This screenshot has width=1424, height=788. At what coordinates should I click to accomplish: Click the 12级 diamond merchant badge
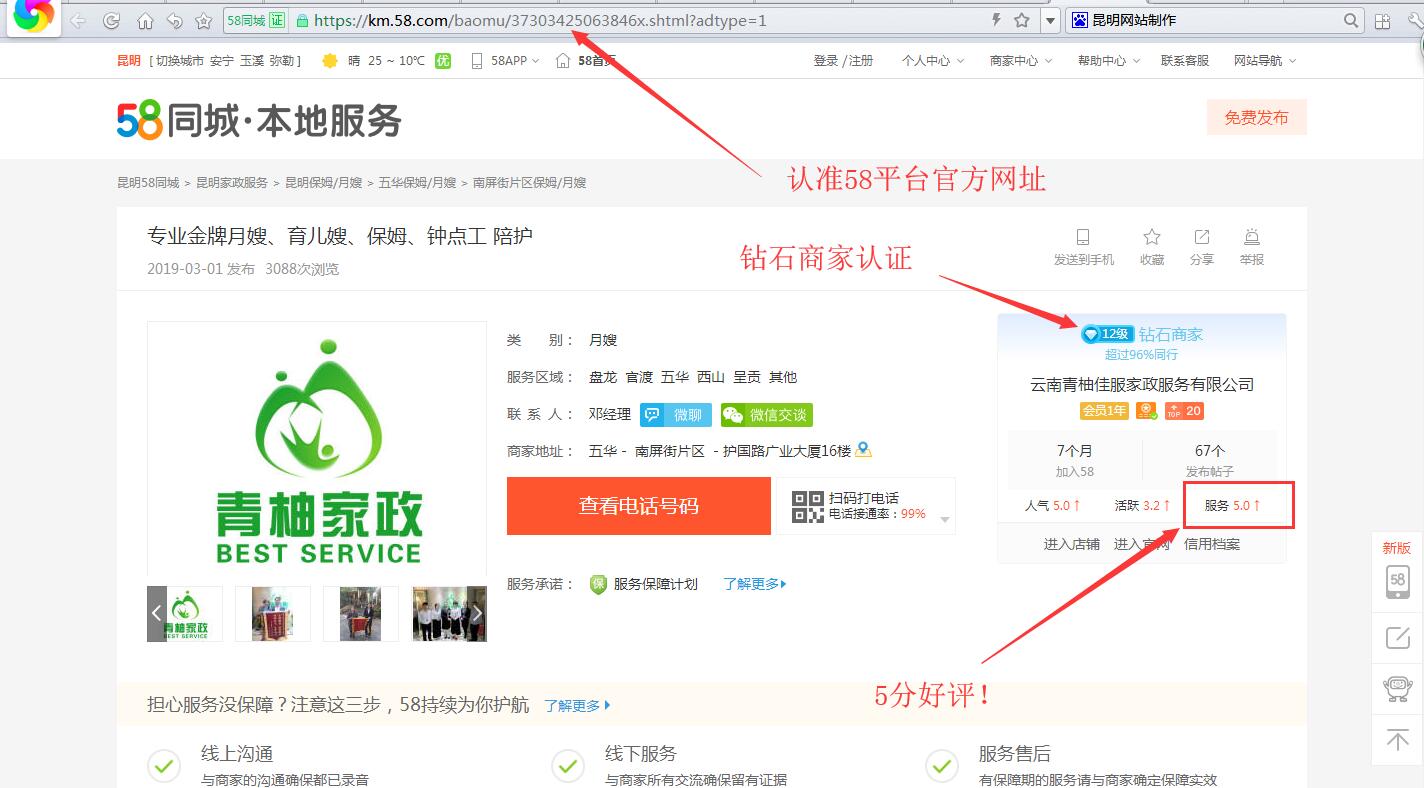1107,334
